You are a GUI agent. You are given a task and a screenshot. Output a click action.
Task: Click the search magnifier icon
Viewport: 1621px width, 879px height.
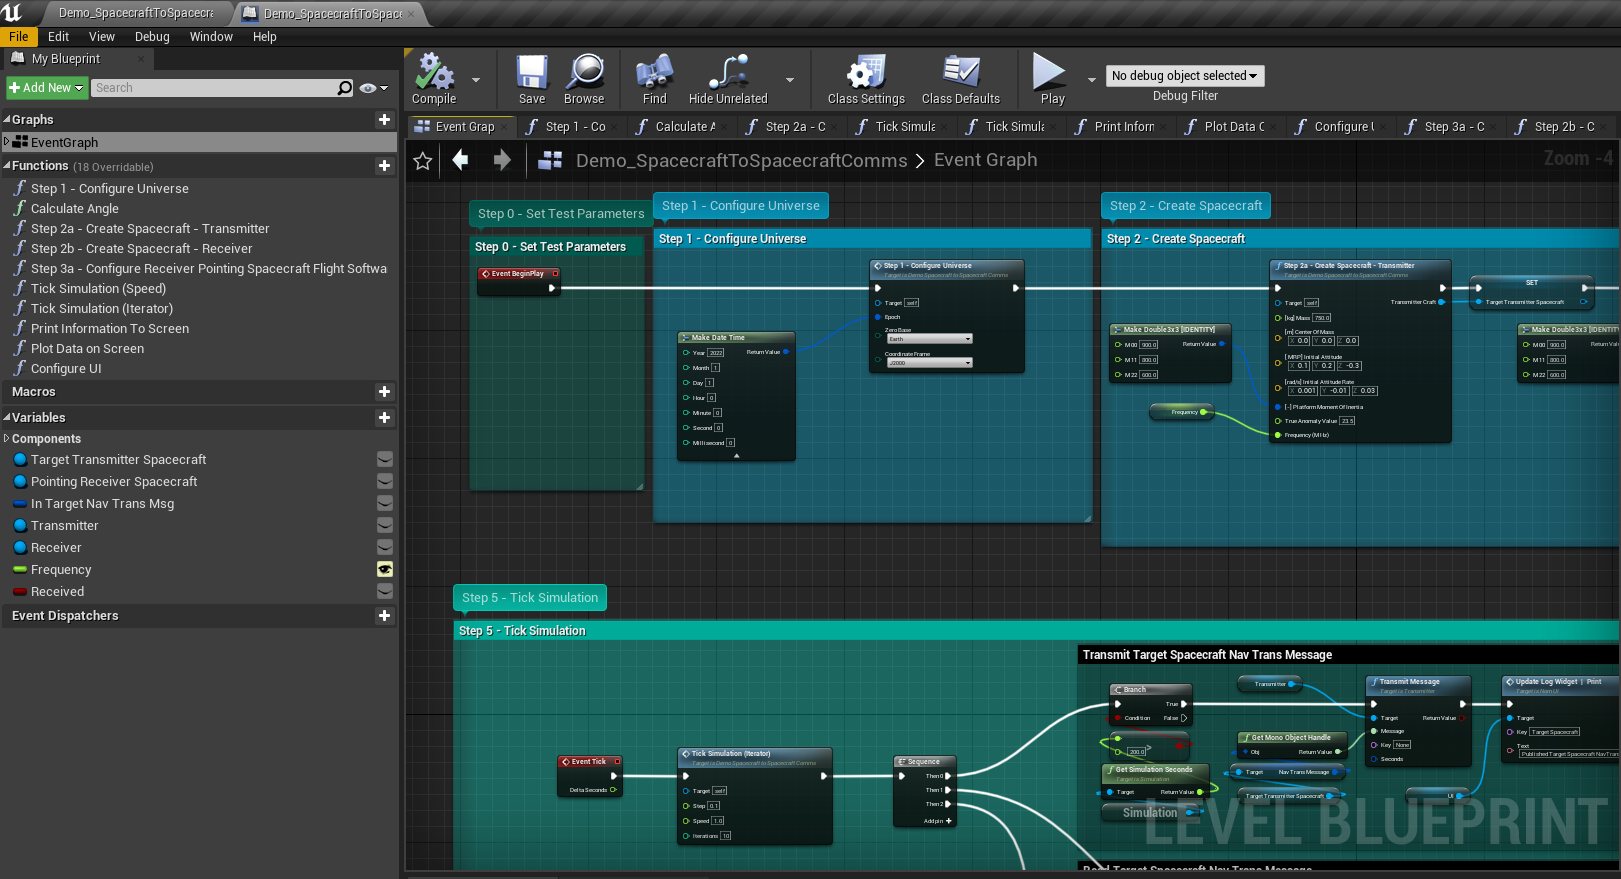tap(345, 88)
